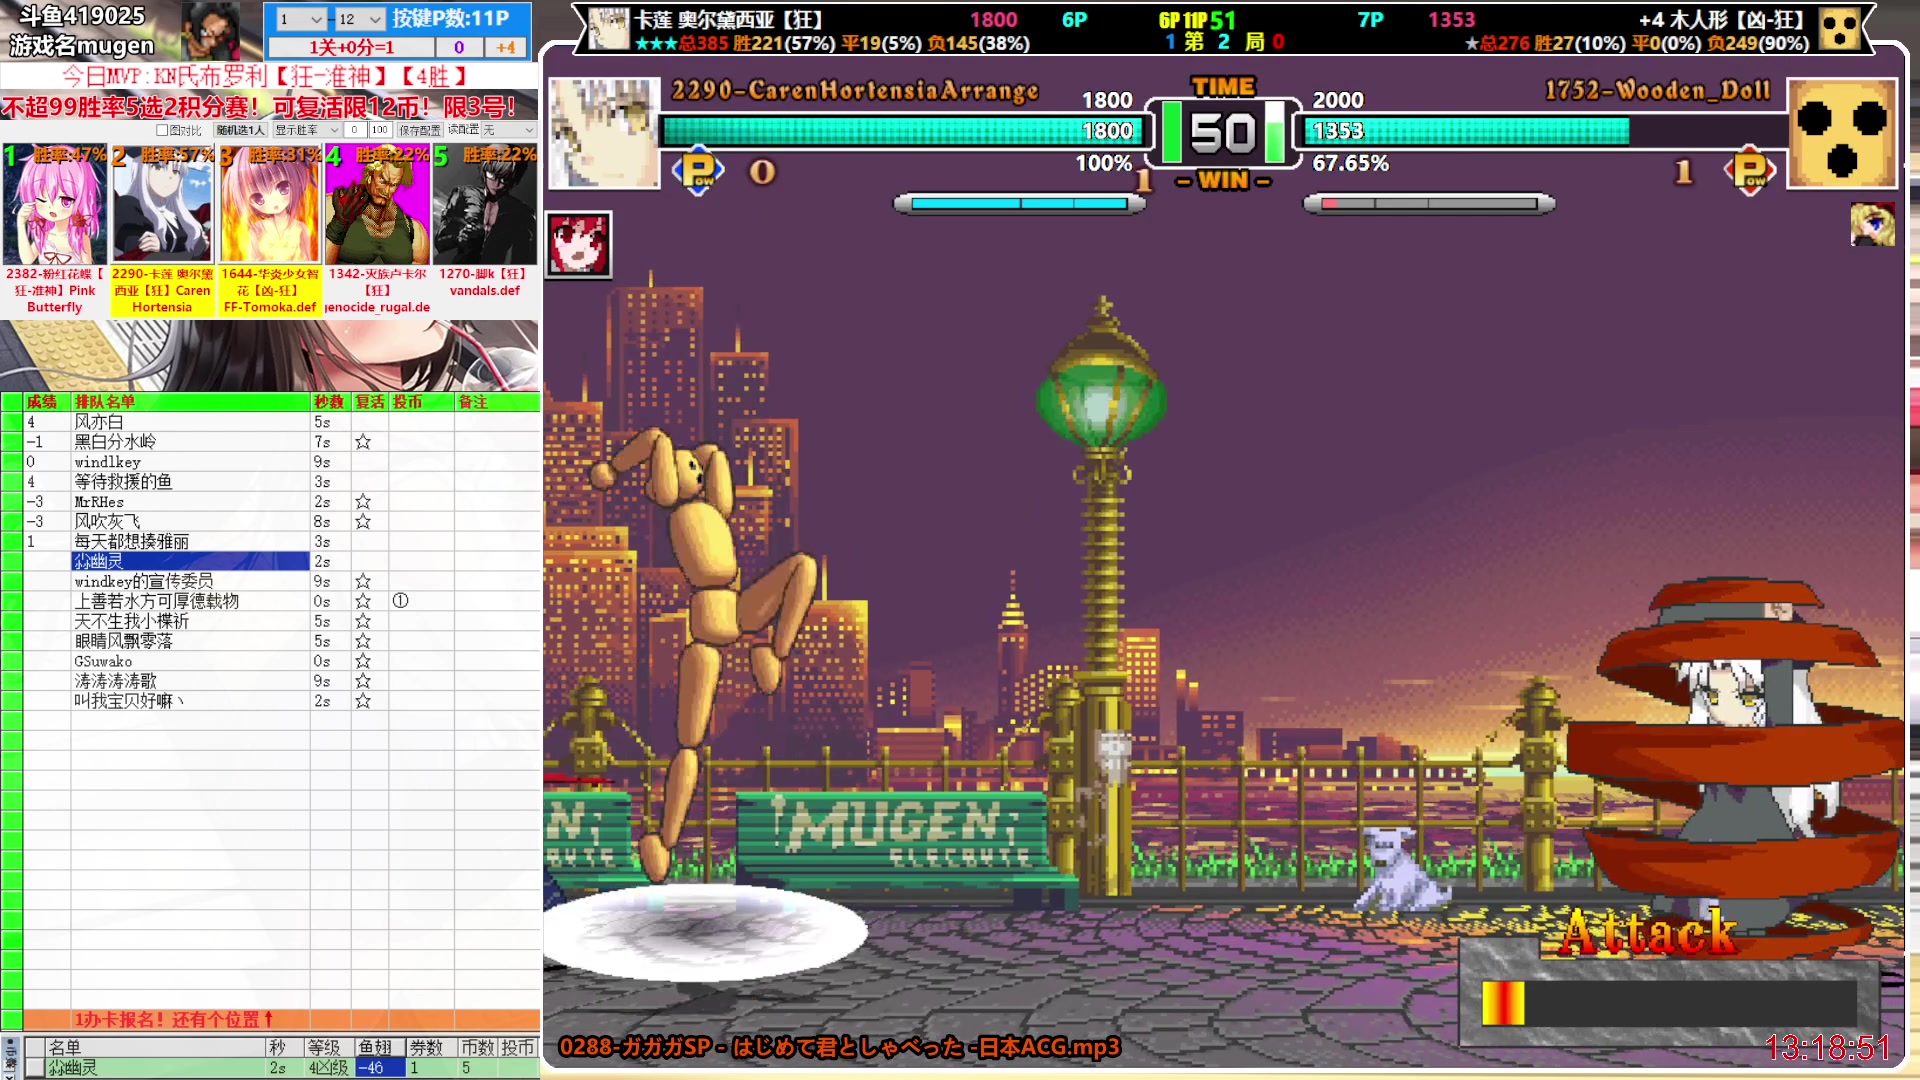Screen dimensions: 1920x1080
Task: Select character card 3 FF-Tomoka thumbnail
Action: (270, 205)
